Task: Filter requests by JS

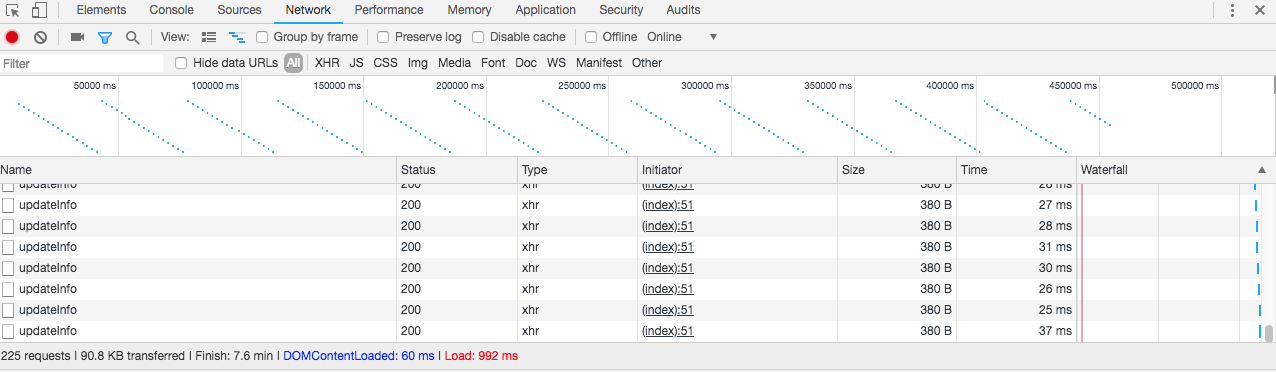Action: coord(356,63)
